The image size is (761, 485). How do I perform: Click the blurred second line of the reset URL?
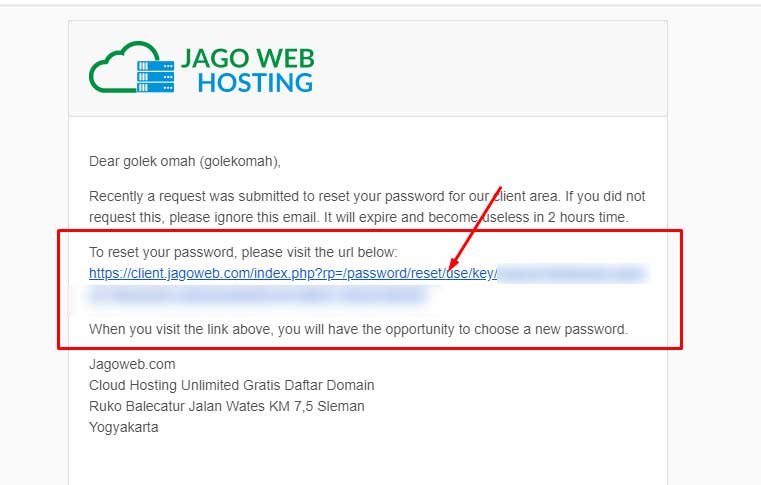pyautogui.click(x=258, y=295)
